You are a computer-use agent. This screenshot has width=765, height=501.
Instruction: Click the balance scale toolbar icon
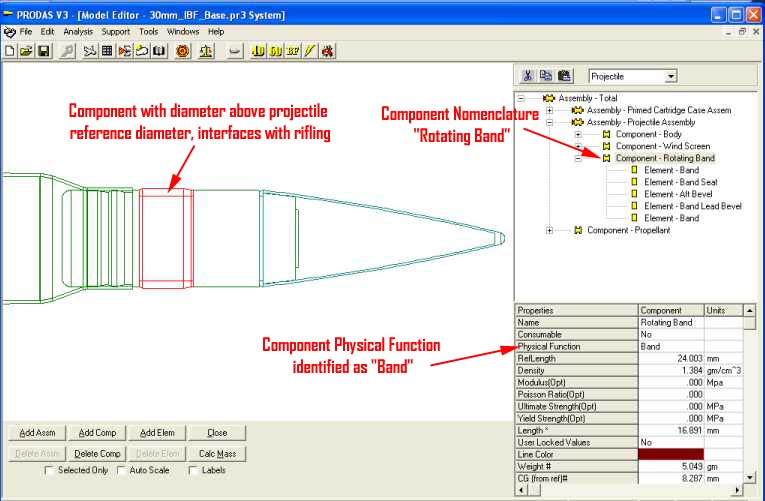click(x=206, y=50)
